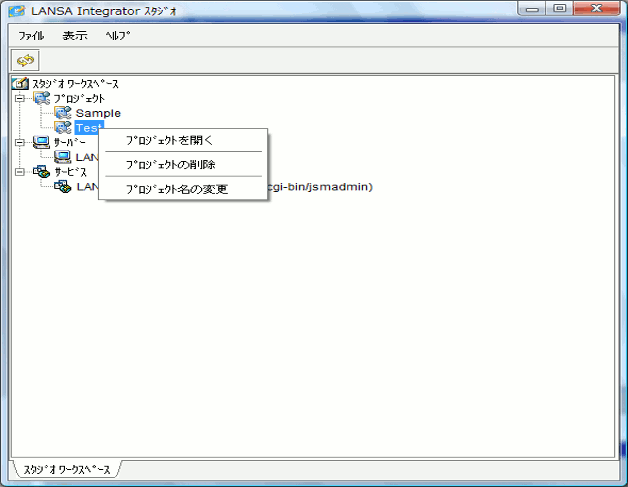Screen dimensions: 628x487
Task: Select the サーバー tree label
Action: 70,142
